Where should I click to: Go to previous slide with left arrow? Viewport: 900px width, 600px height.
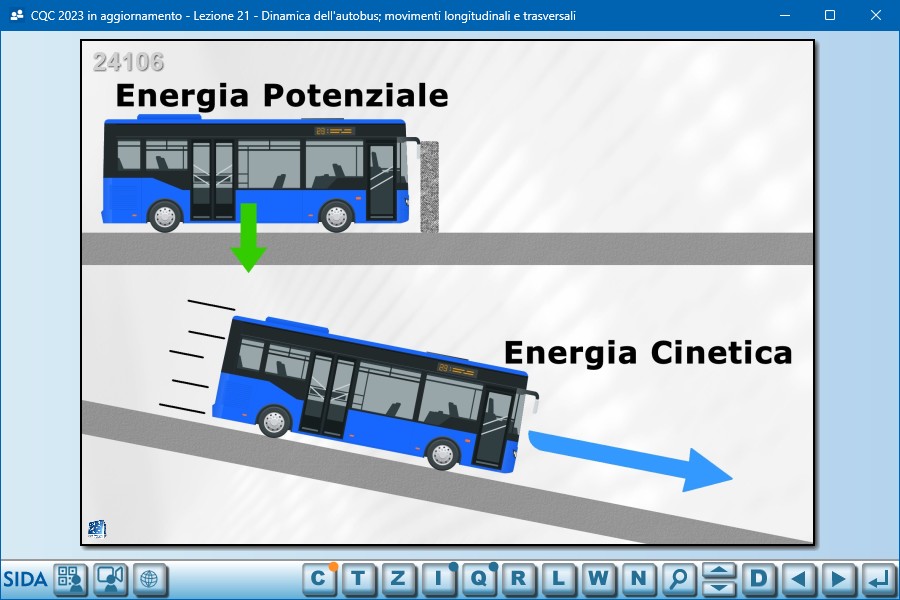click(x=798, y=578)
